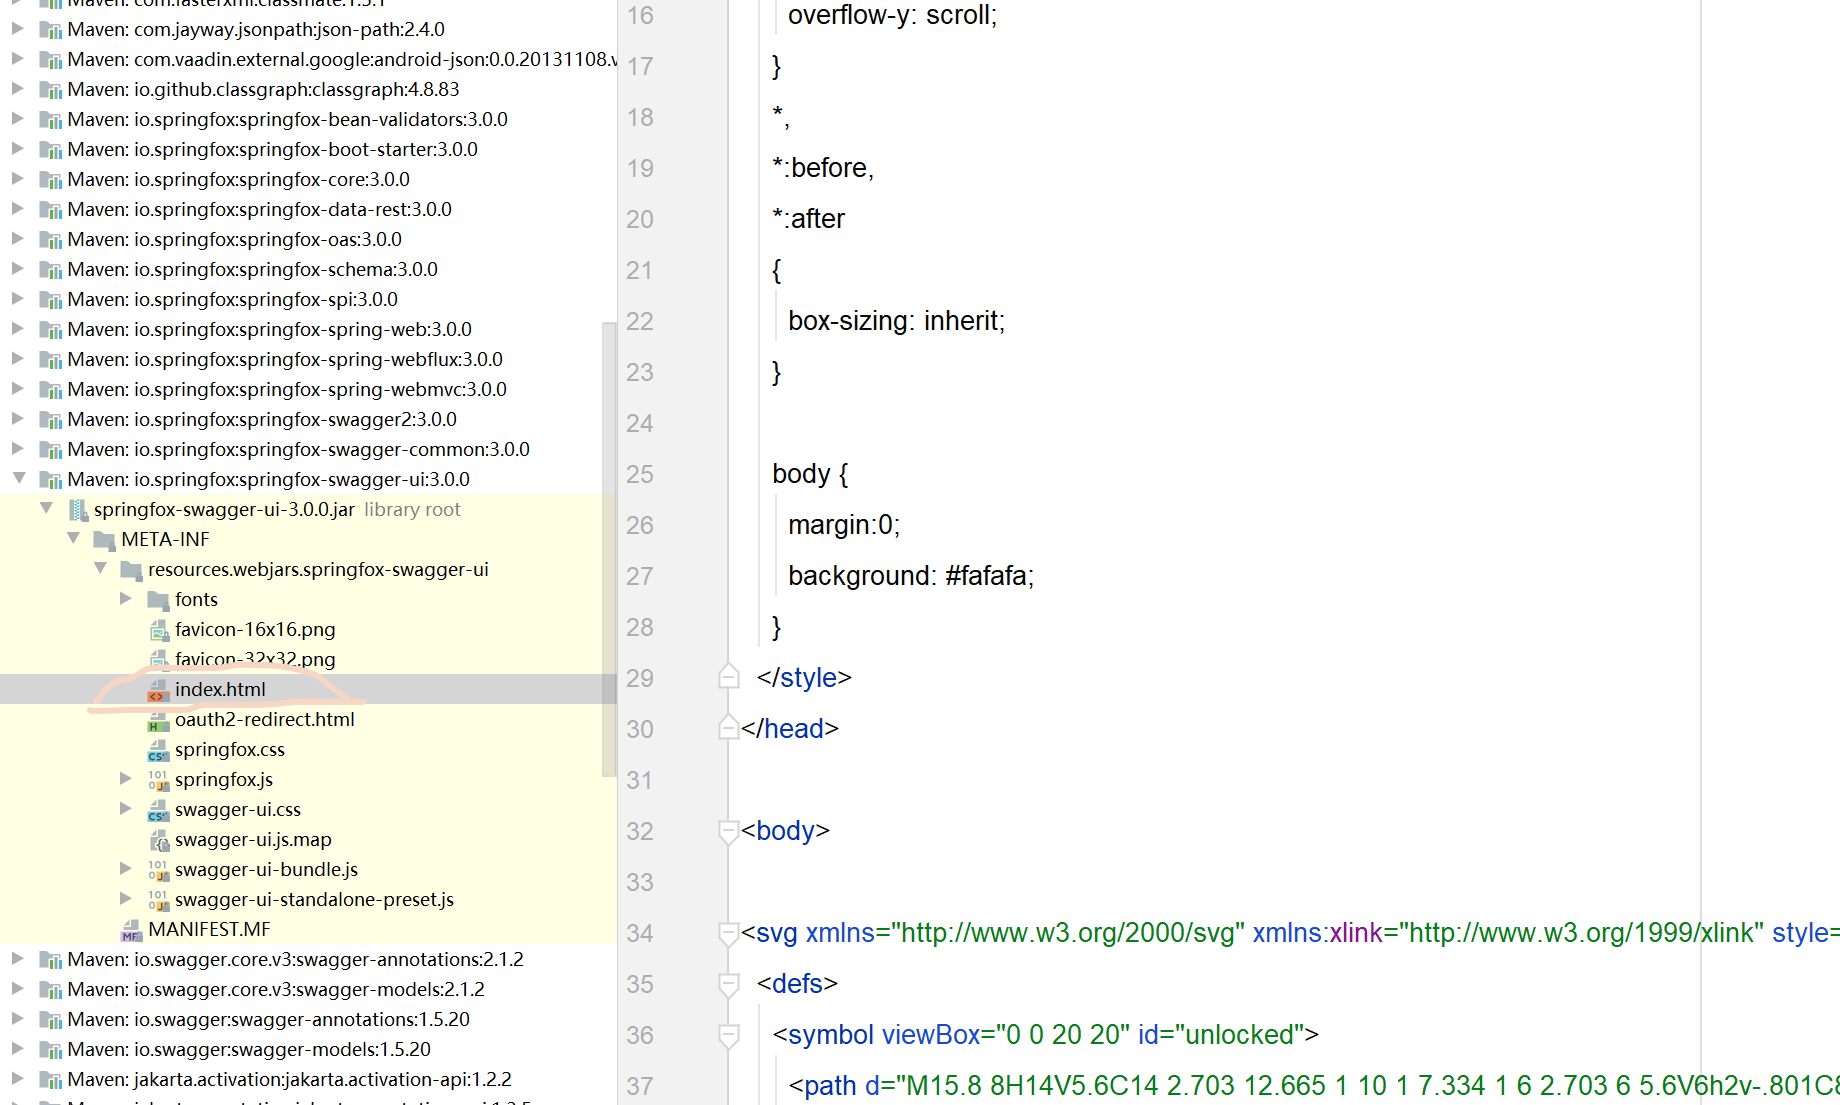Click the project tree vertical scrollbar
Image resolution: width=1840 pixels, height=1105 pixels.
tap(609, 548)
